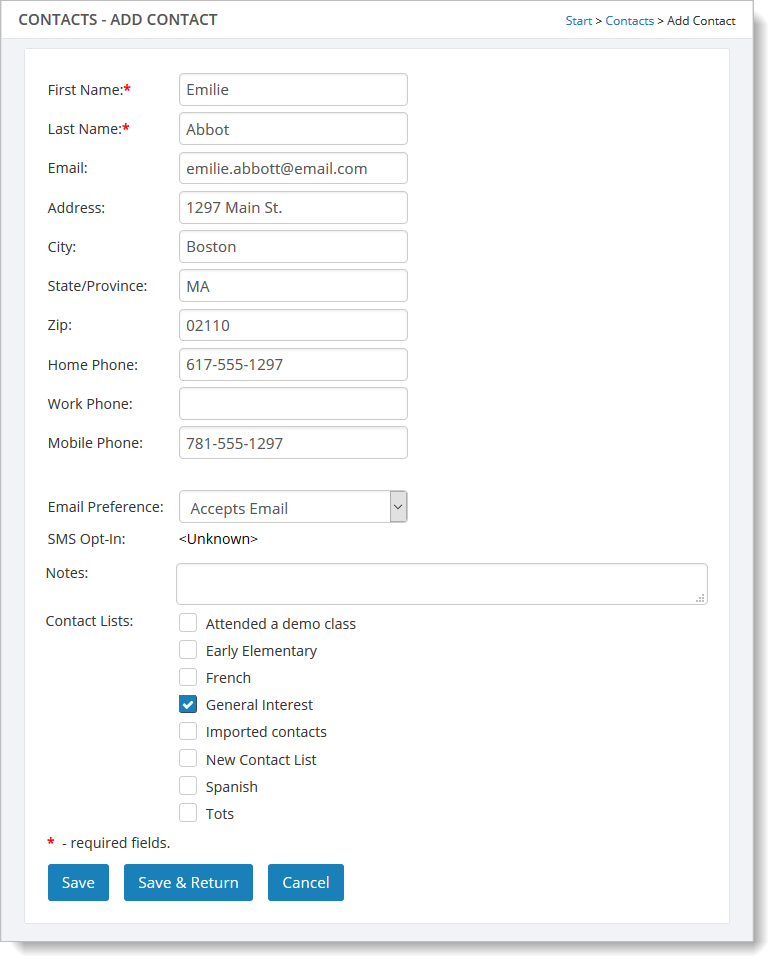Go to the Start breadcrumb link
Image resolution: width=779 pixels, height=967 pixels.
(579, 20)
